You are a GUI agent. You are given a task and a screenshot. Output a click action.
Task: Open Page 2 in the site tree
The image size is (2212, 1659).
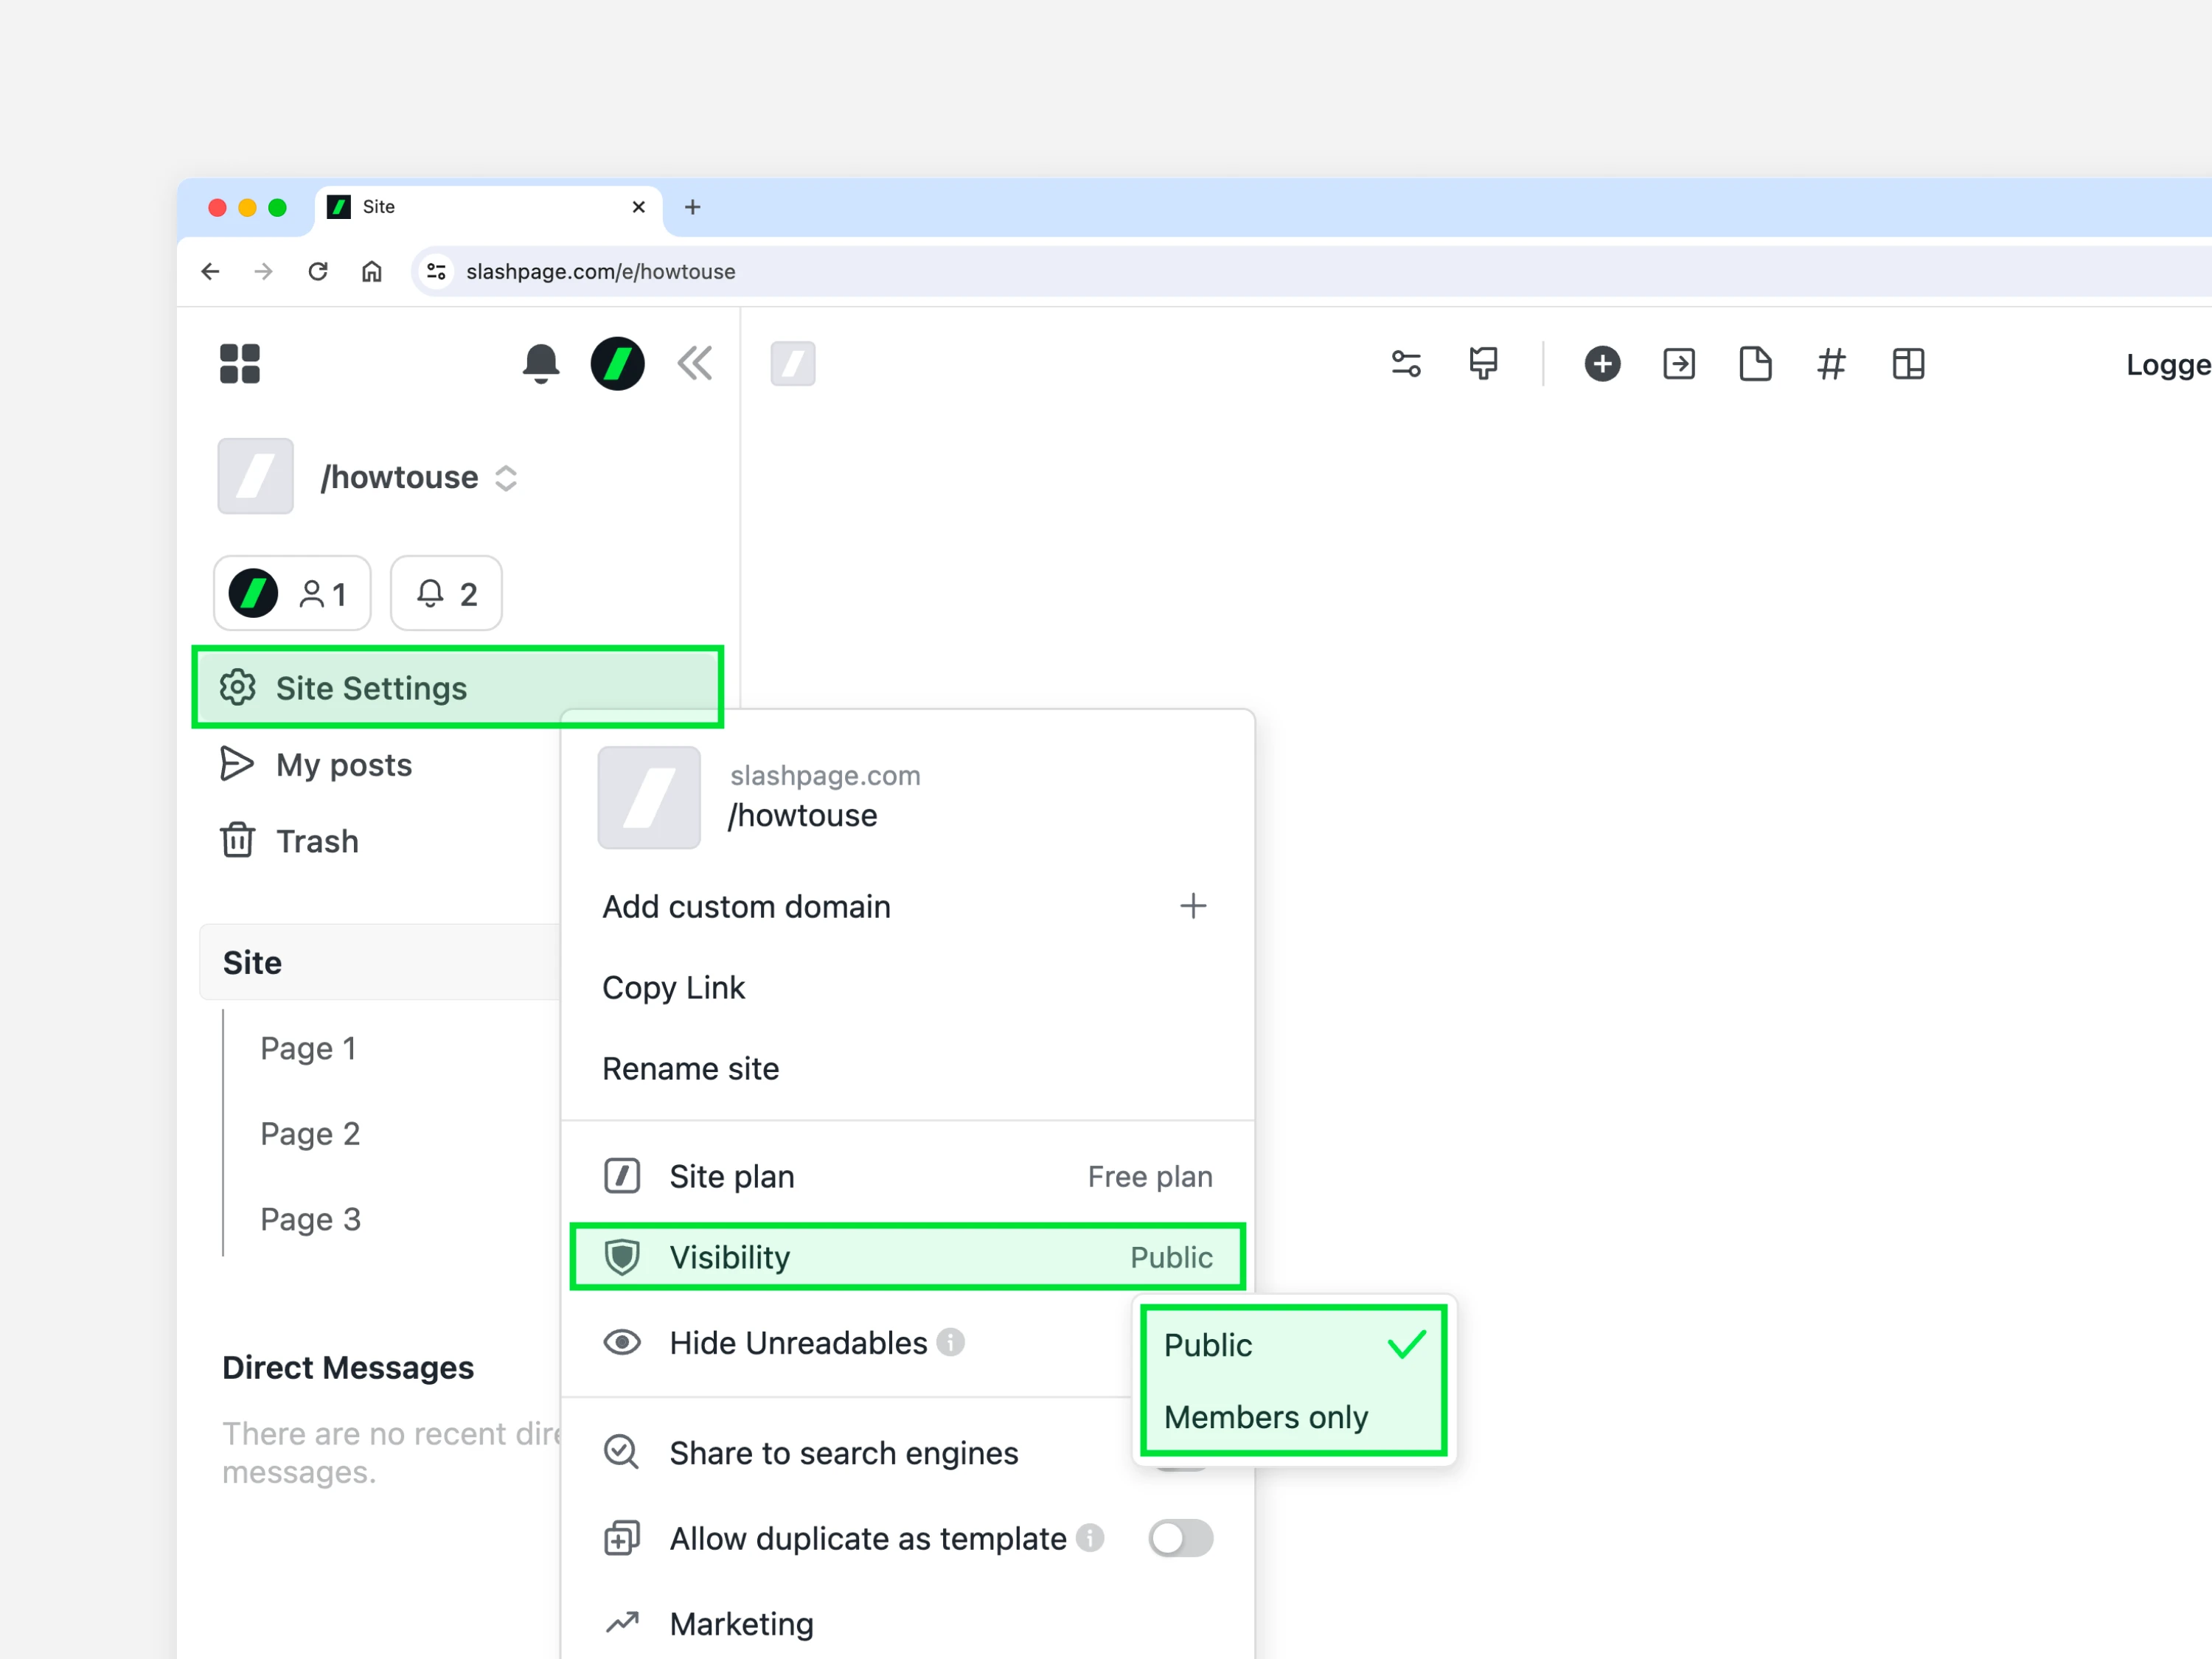pos(310,1134)
